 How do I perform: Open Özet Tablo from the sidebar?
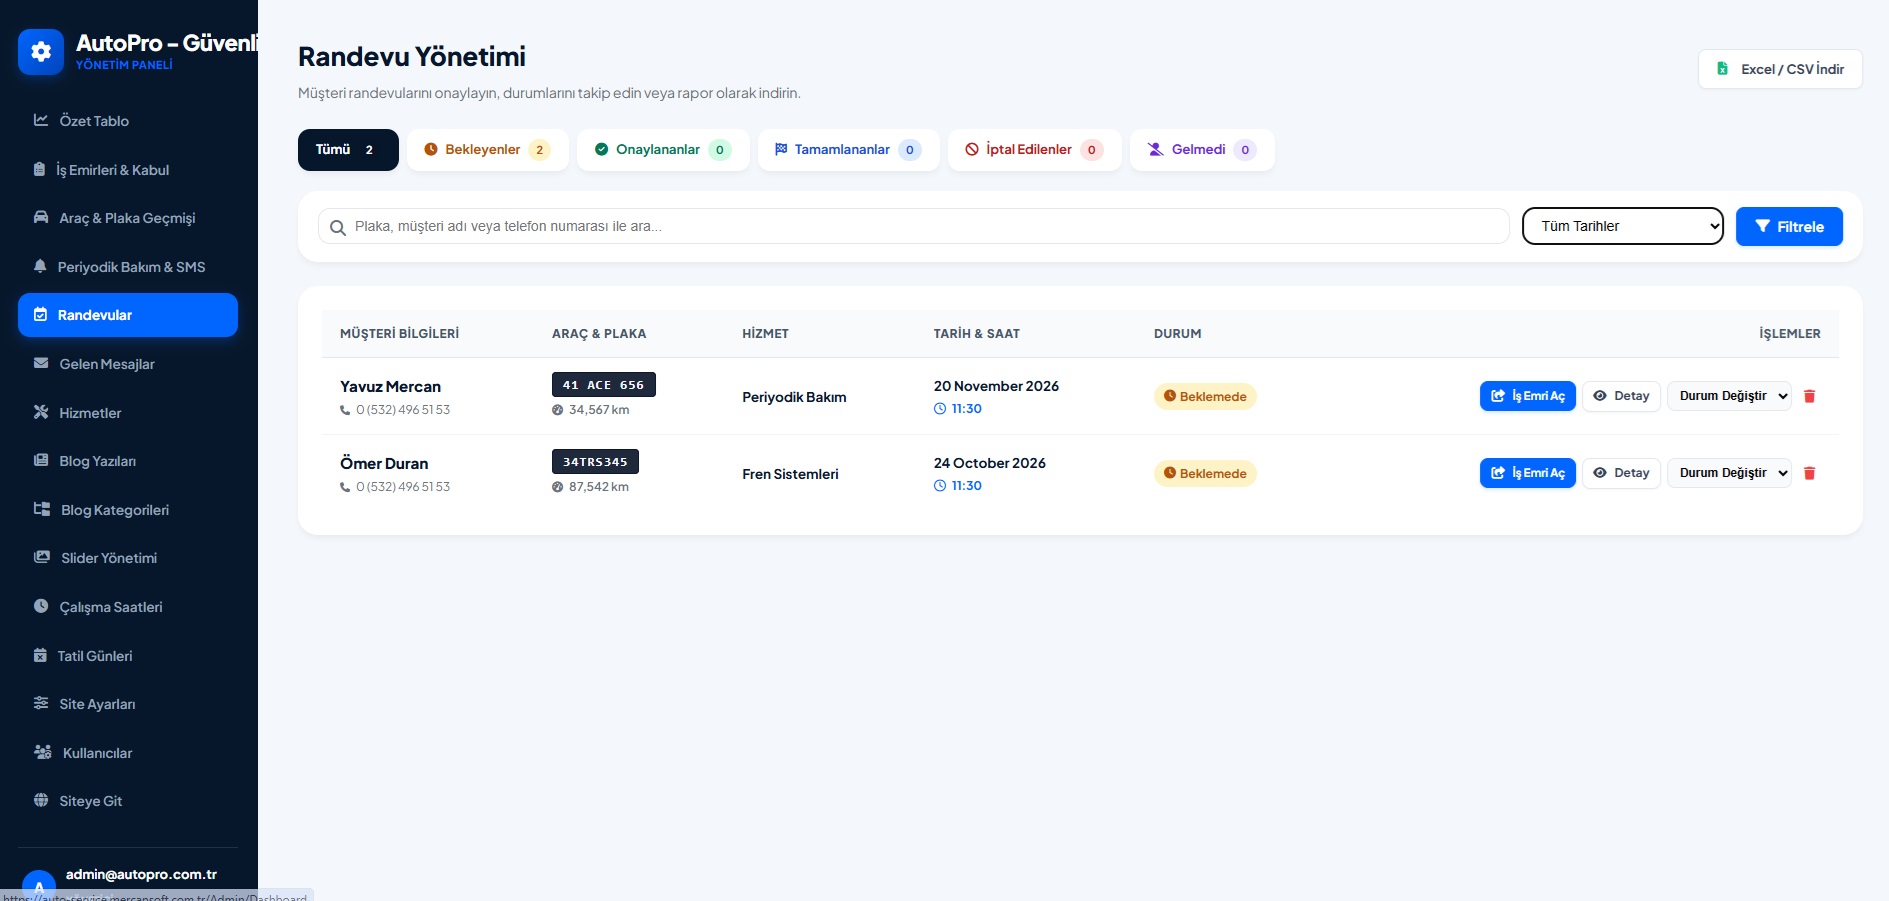(128, 121)
